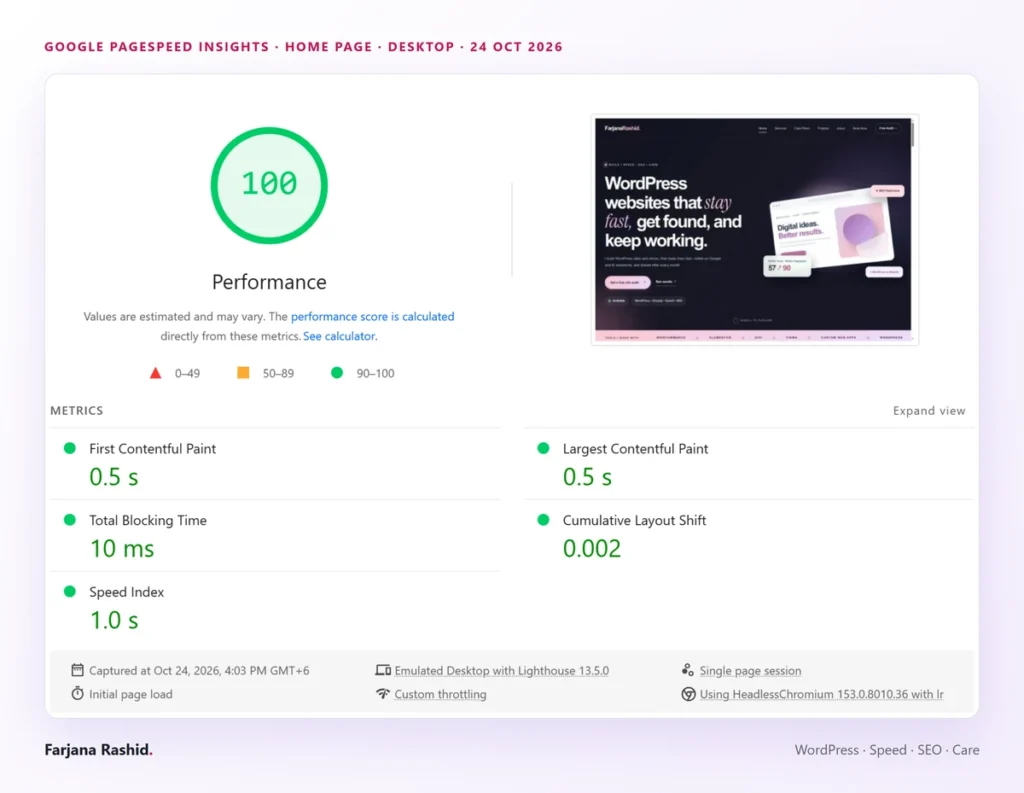1024x793 pixels.
Task: Click the green dot beside Speed Index
Action: tap(70, 592)
